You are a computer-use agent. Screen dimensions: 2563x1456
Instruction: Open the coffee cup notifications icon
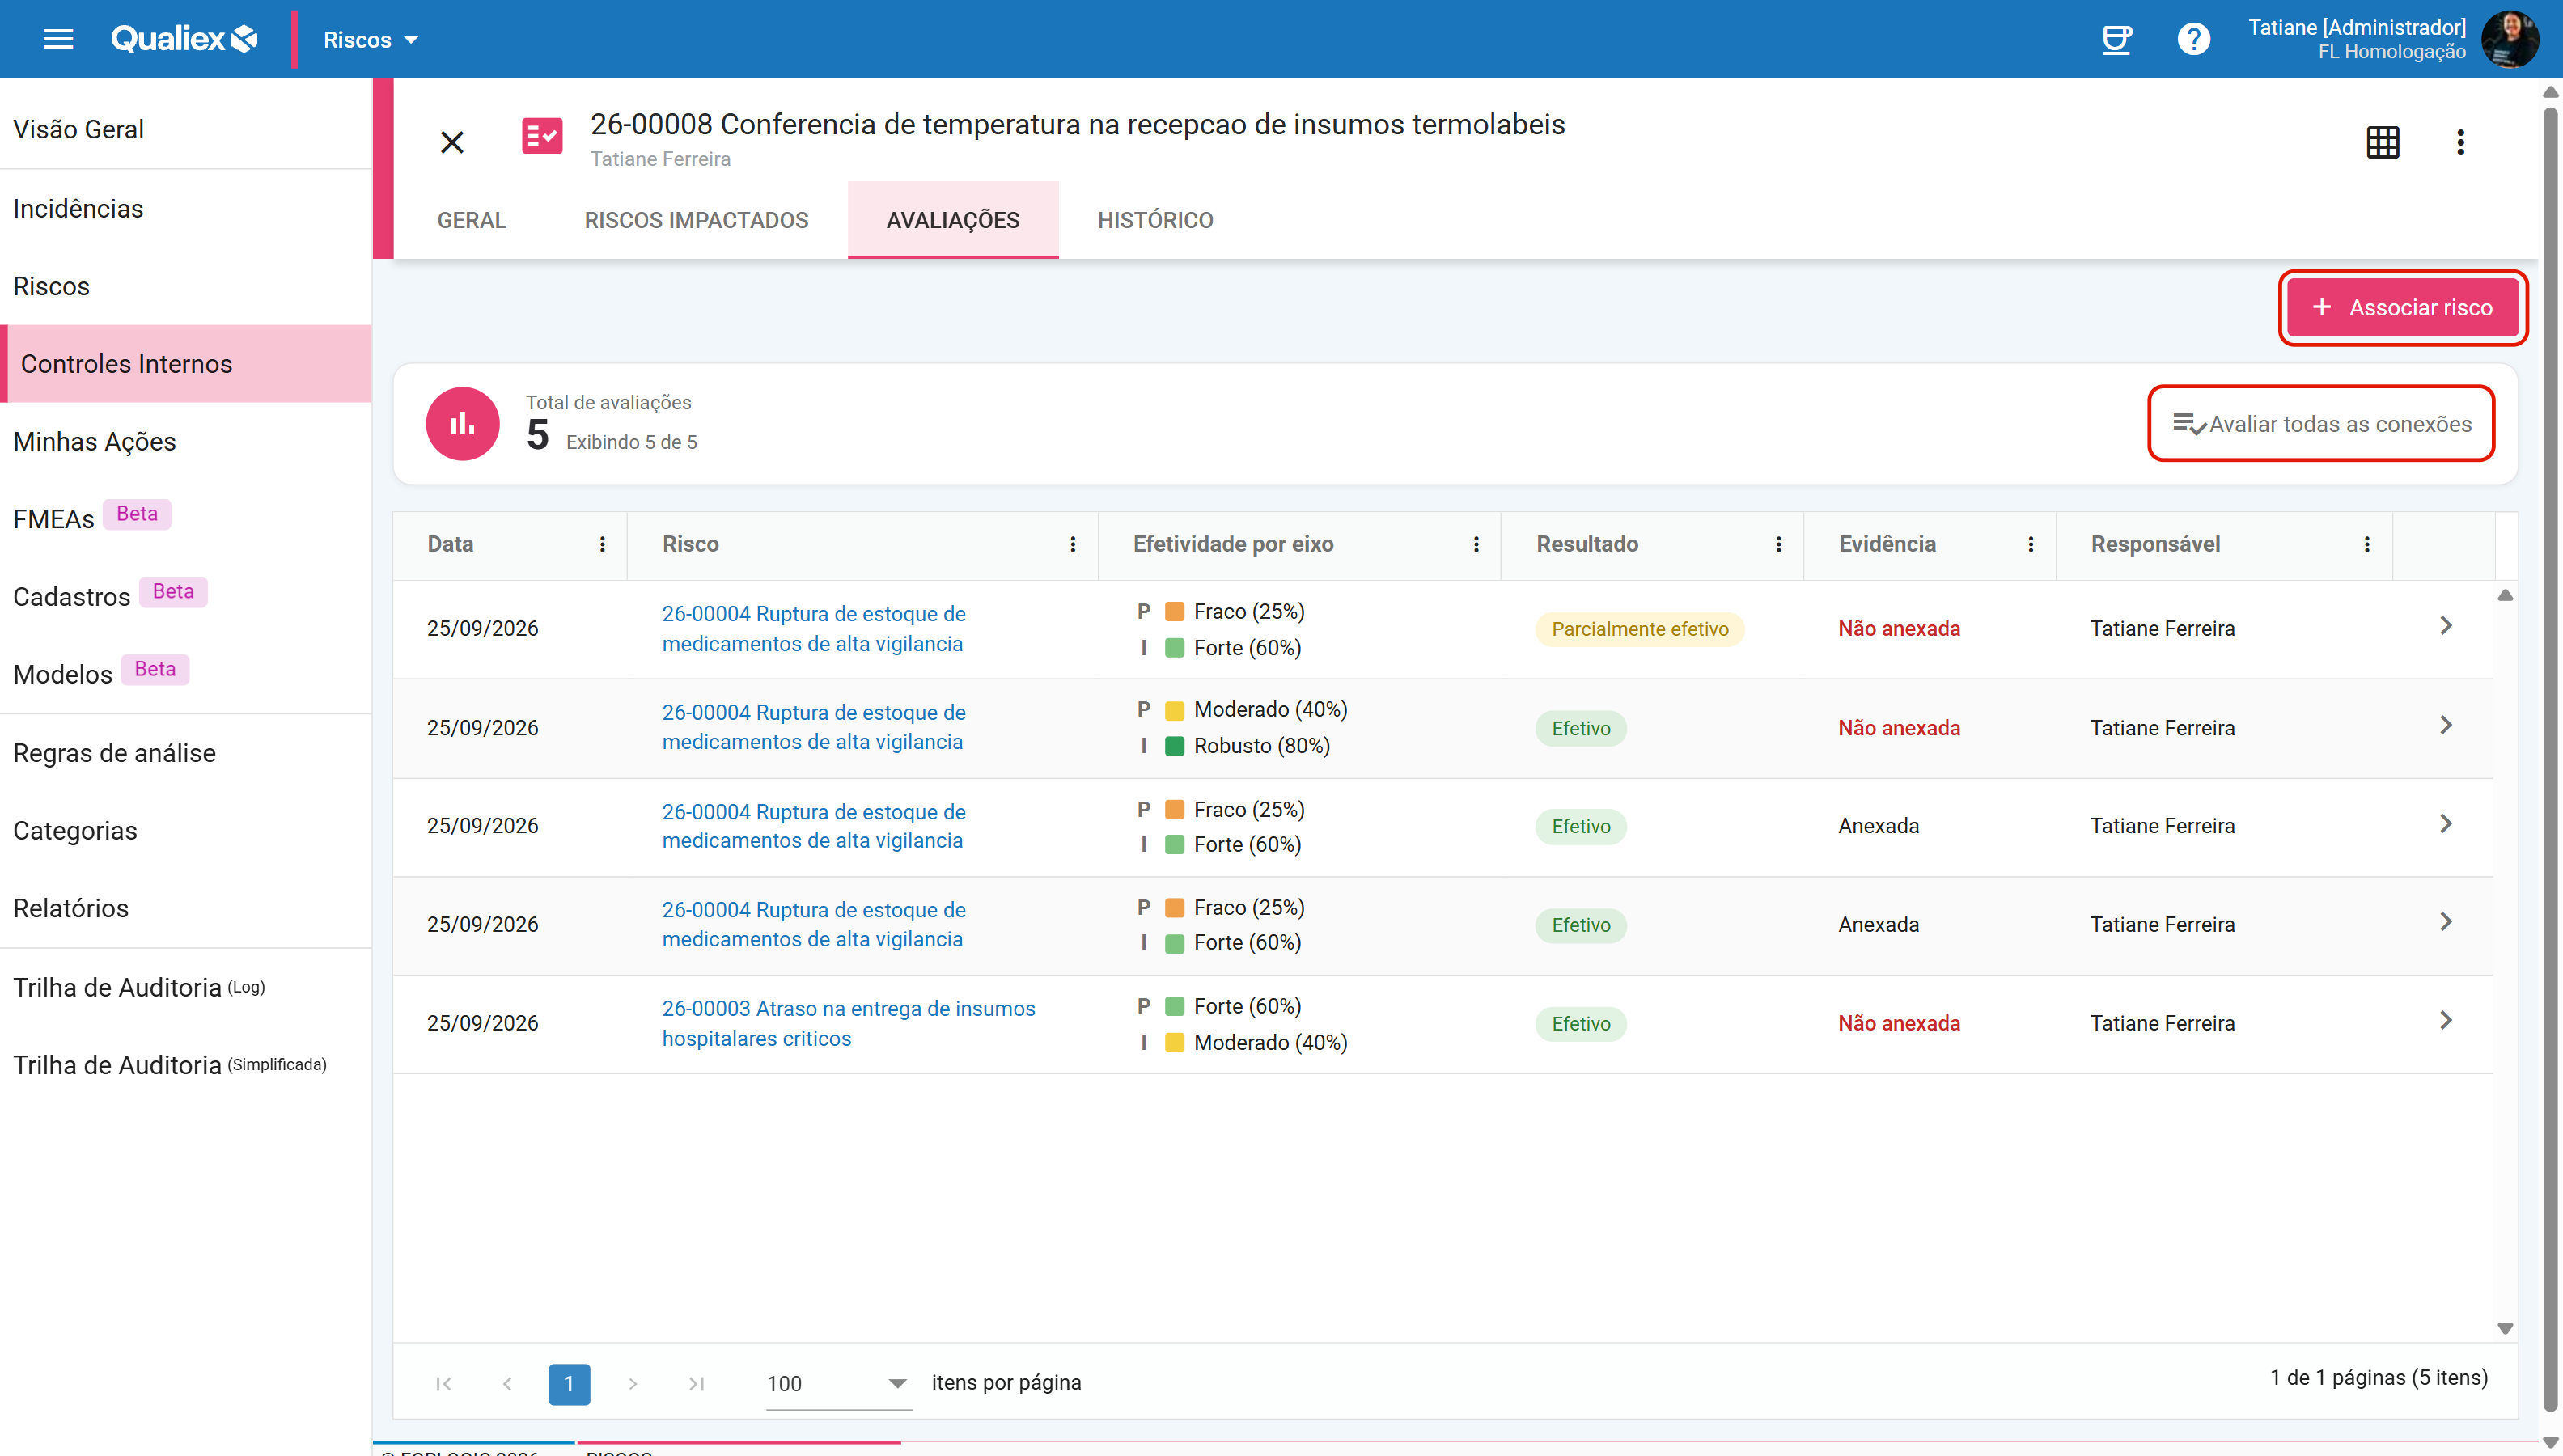click(x=2116, y=39)
